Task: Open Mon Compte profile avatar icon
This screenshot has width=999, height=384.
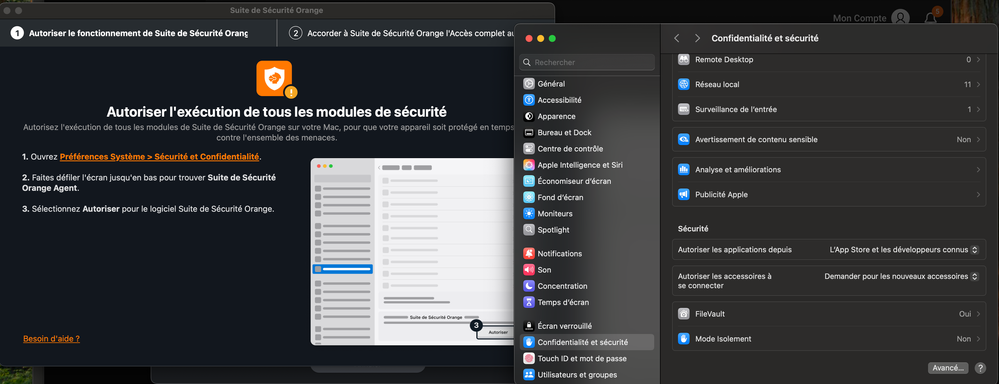Action: (900, 18)
